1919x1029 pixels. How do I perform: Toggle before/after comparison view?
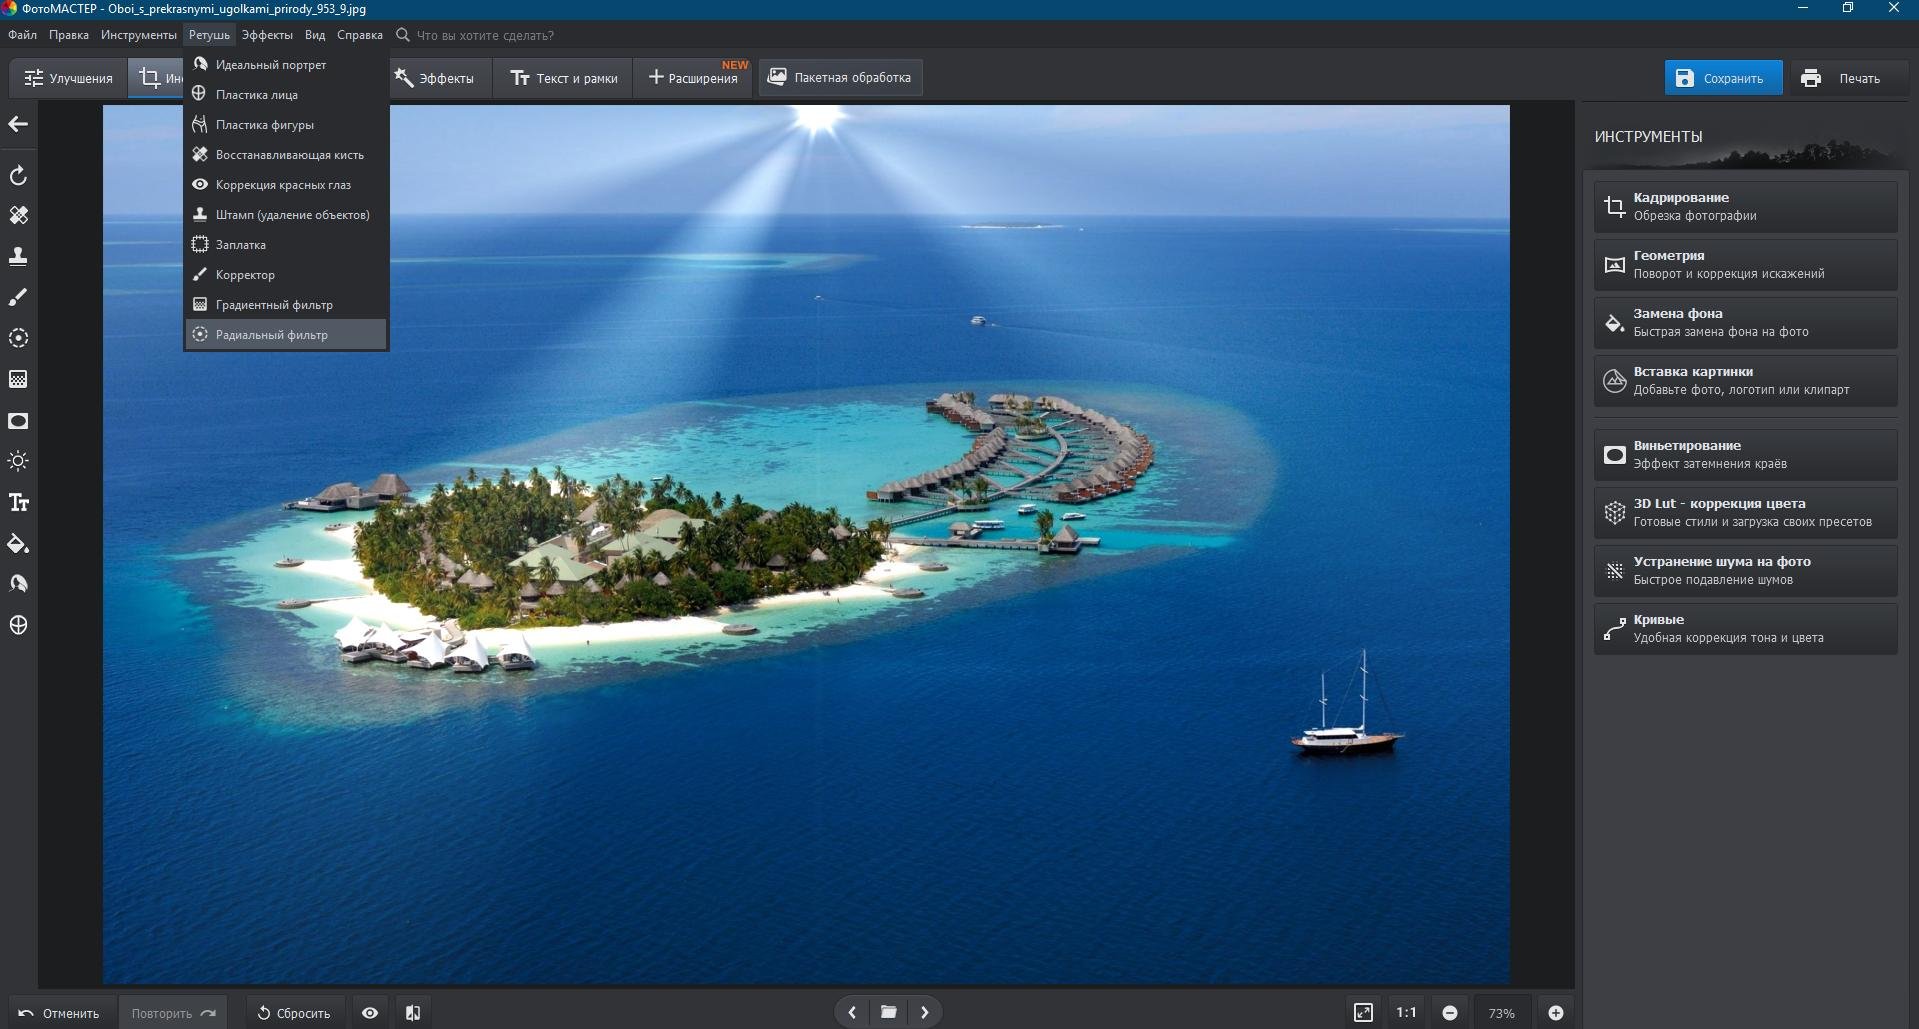(x=413, y=1013)
